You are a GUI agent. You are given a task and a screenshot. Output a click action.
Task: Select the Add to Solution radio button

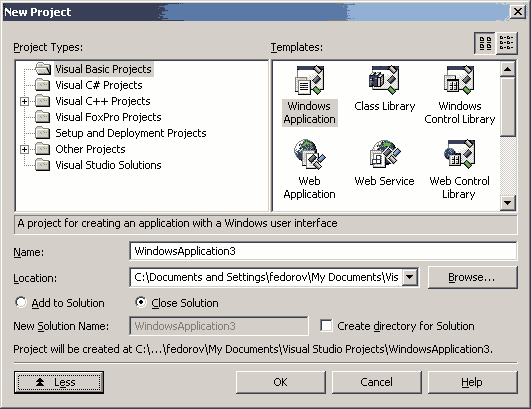pyautogui.click(x=21, y=302)
